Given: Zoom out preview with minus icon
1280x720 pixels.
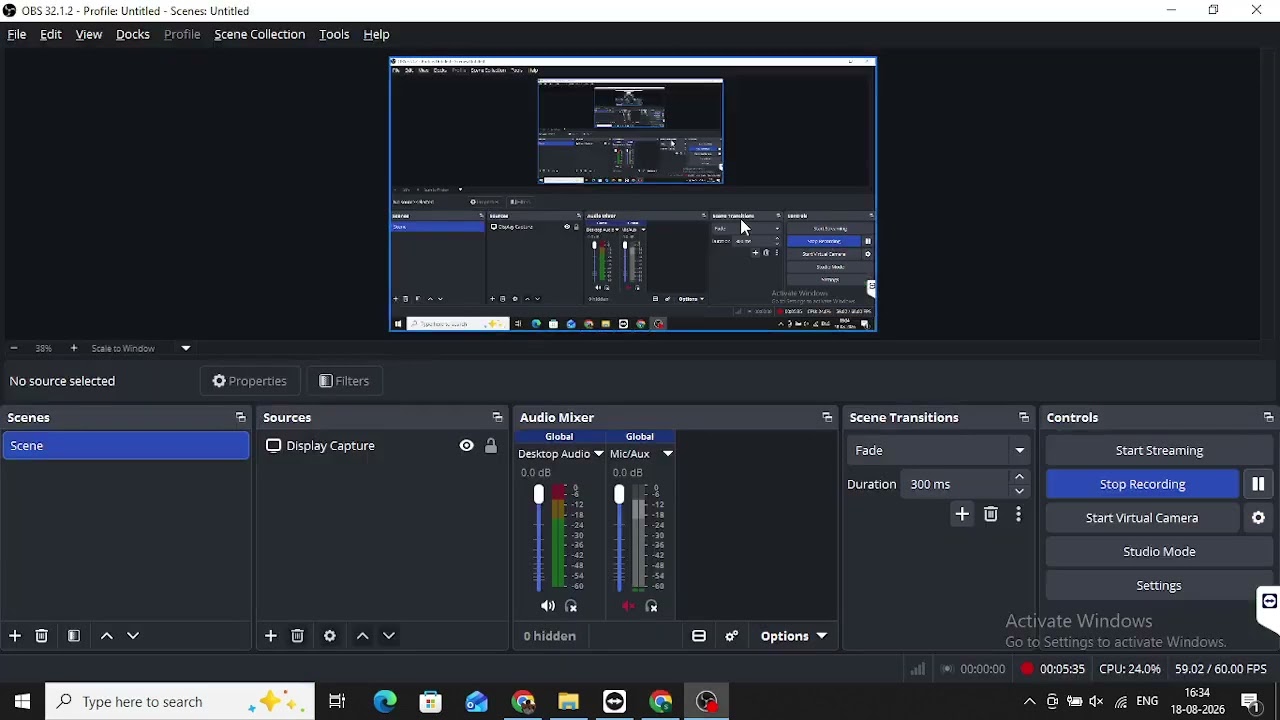Looking at the screenshot, I should pyautogui.click(x=14, y=349).
